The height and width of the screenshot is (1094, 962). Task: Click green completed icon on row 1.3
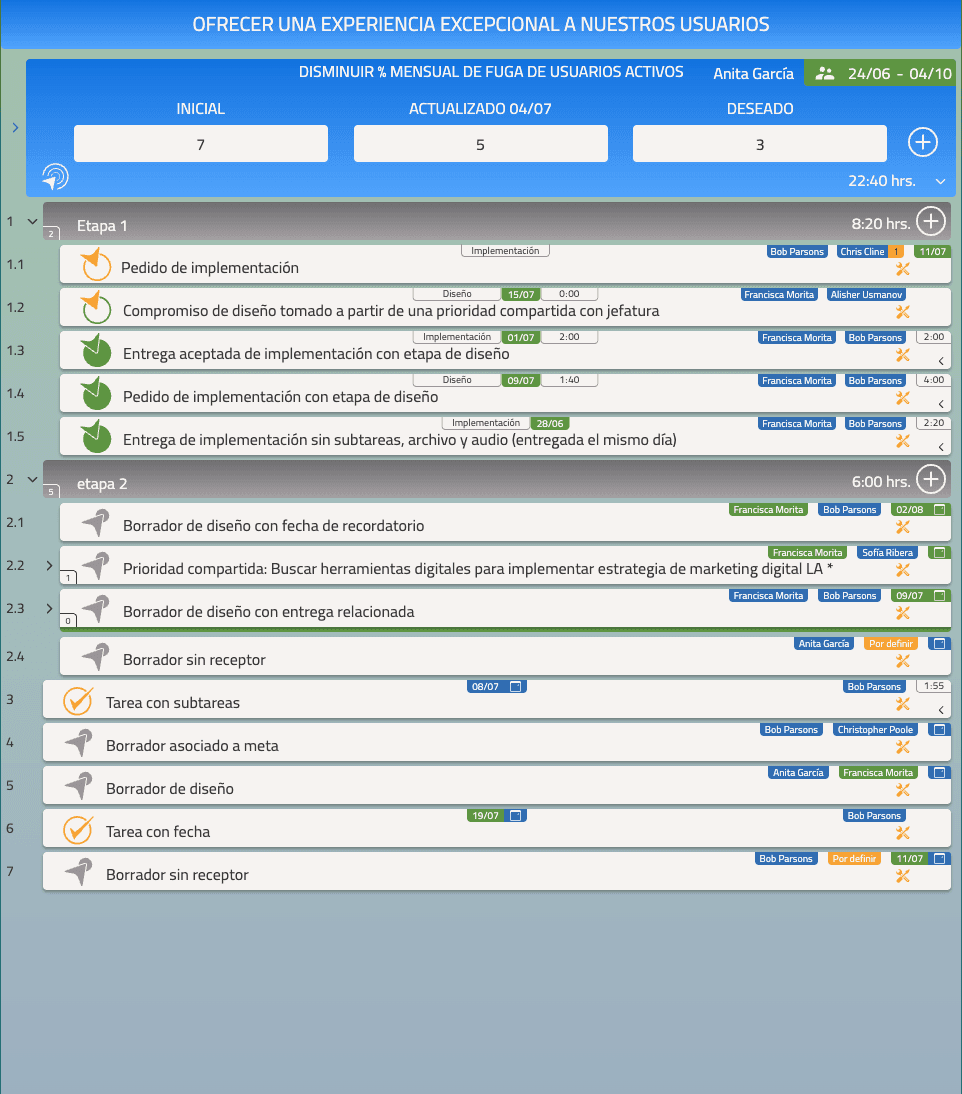[96, 350]
